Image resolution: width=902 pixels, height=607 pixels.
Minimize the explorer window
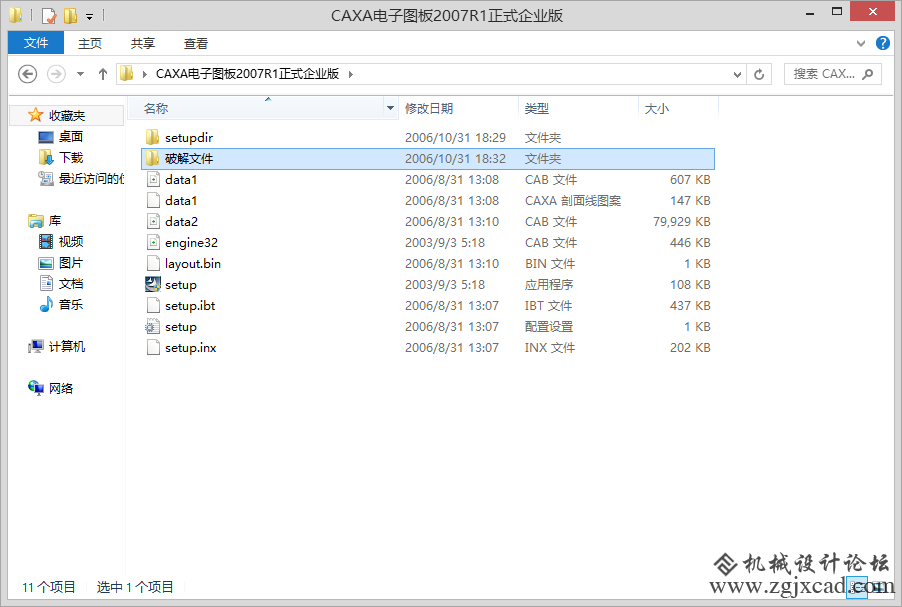coord(810,13)
